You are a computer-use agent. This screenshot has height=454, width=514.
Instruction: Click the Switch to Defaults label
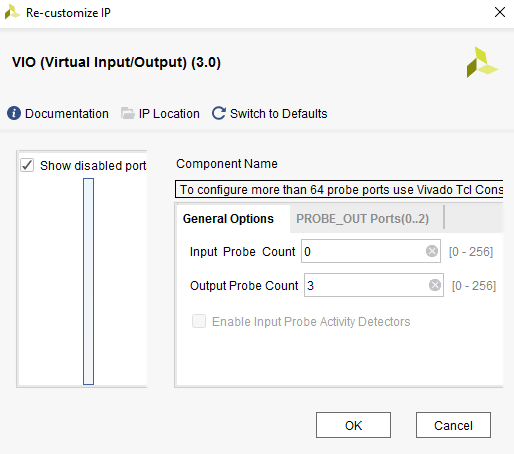tap(279, 114)
